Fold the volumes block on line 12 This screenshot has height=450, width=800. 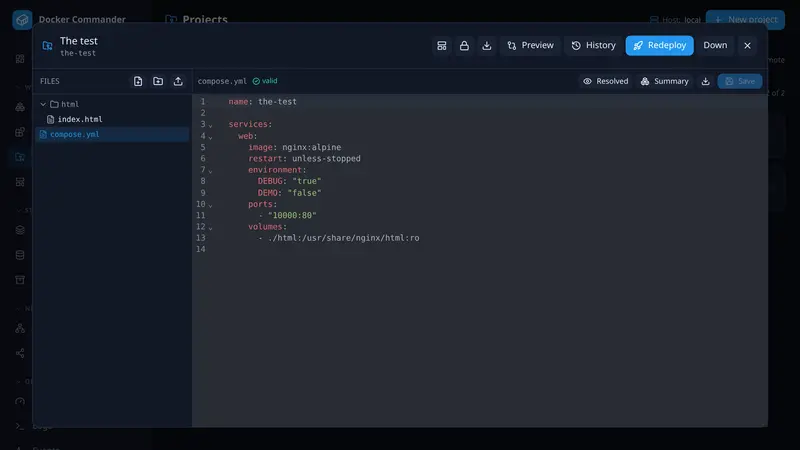pos(210,228)
